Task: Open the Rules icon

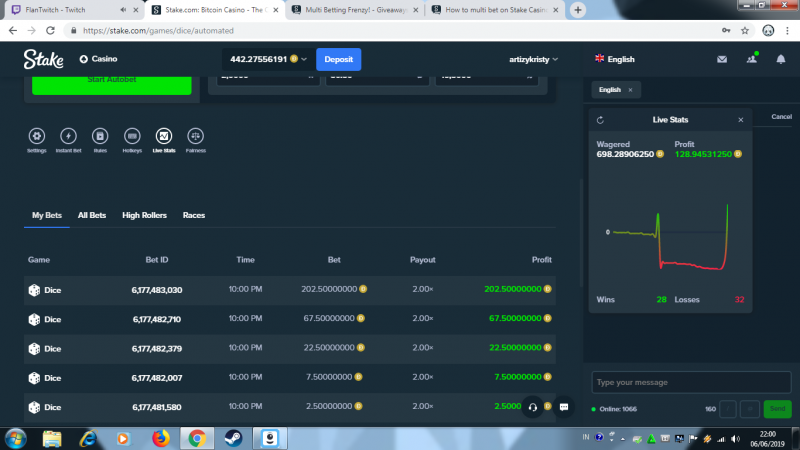Action: click(x=100, y=136)
